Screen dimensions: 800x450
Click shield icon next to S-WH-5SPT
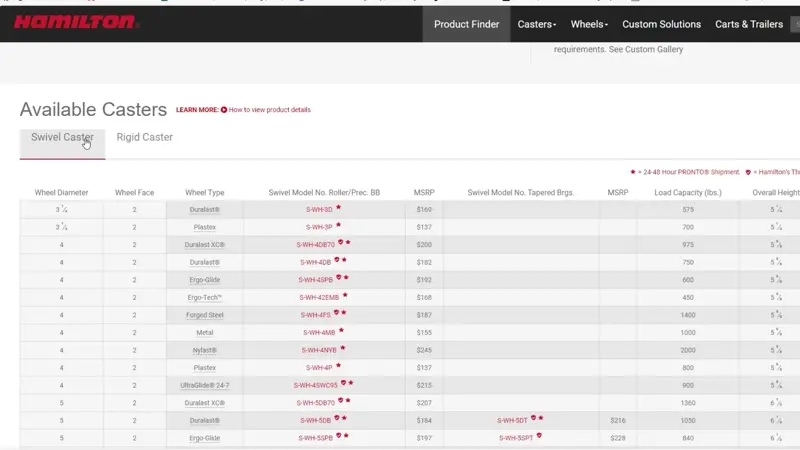[x=539, y=436]
